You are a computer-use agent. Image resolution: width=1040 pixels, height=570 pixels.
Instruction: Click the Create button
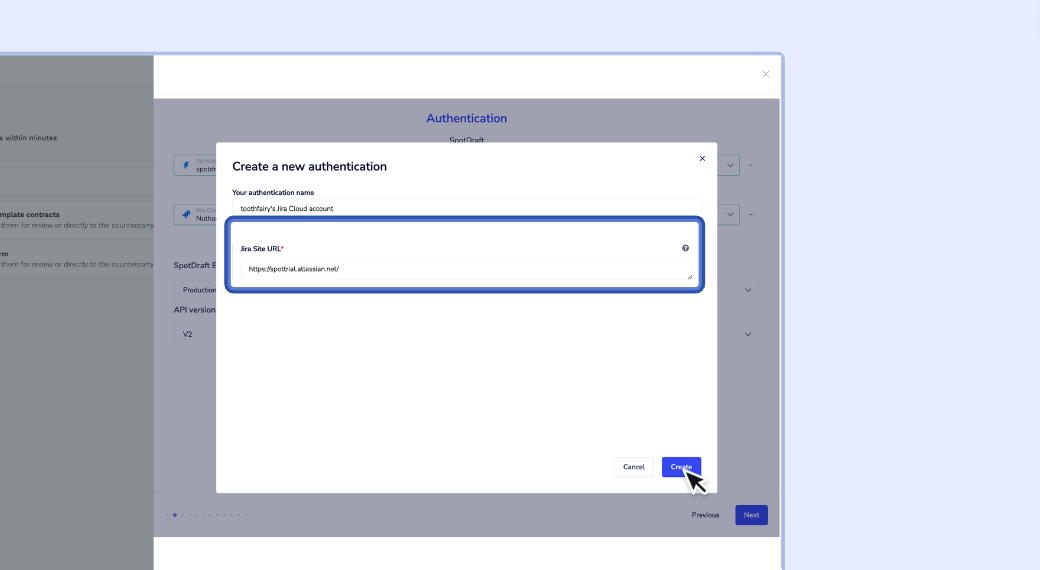point(681,467)
